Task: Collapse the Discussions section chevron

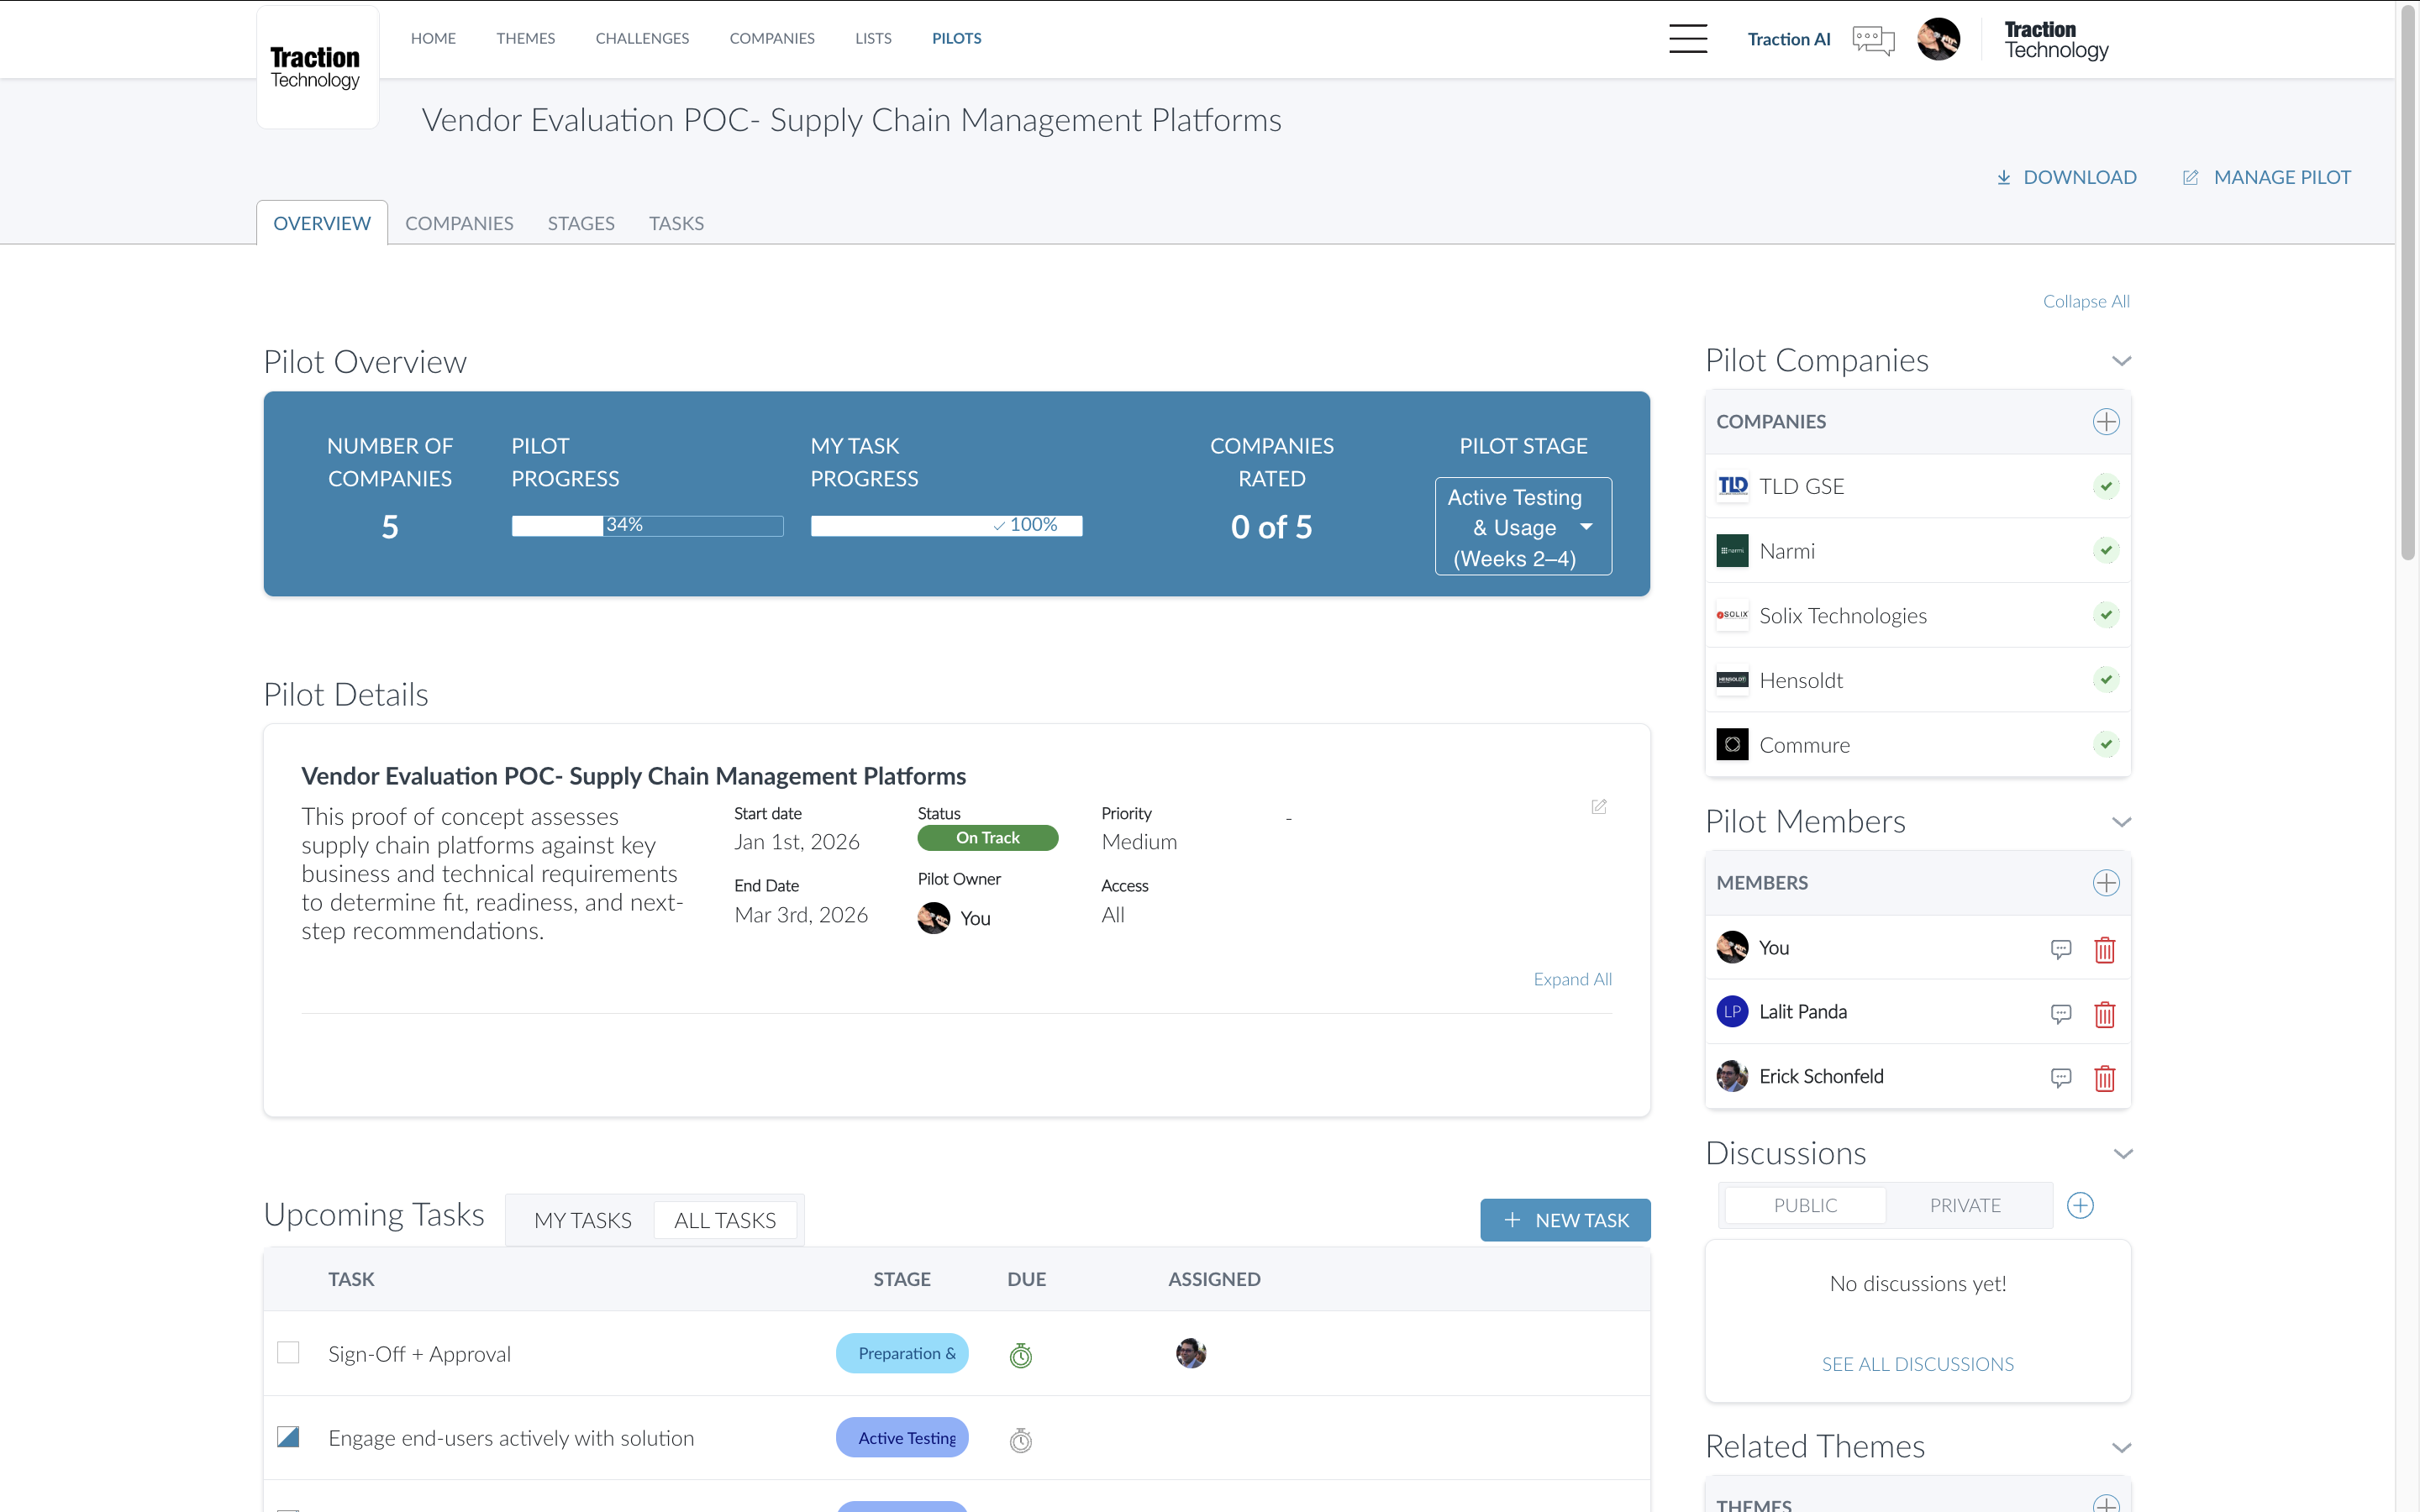Action: pyautogui.click(x=2123, y=1154)
